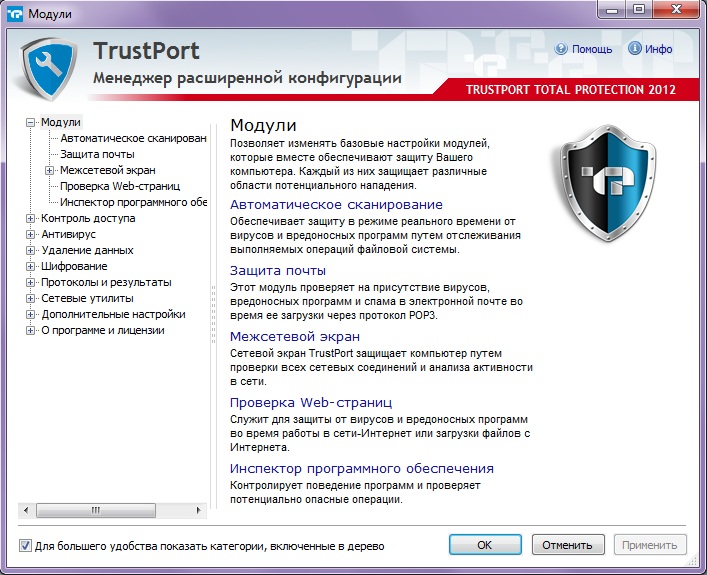The image size is (707, 575).
Task: Expand the Удаление данных node
Action: pyautogui.click(x=30, y=250)
